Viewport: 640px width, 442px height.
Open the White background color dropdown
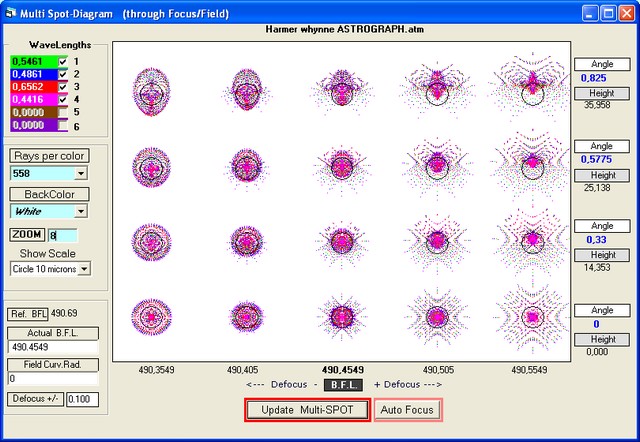81,211
